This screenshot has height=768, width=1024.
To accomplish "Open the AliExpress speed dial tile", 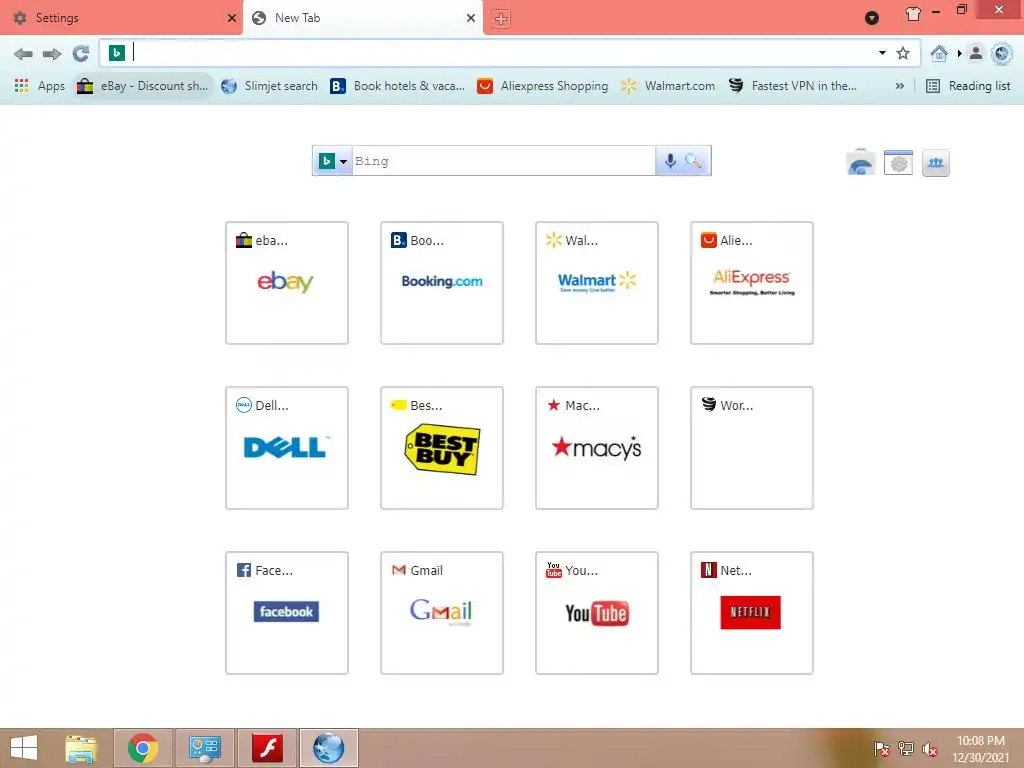I will pos(752,283).
